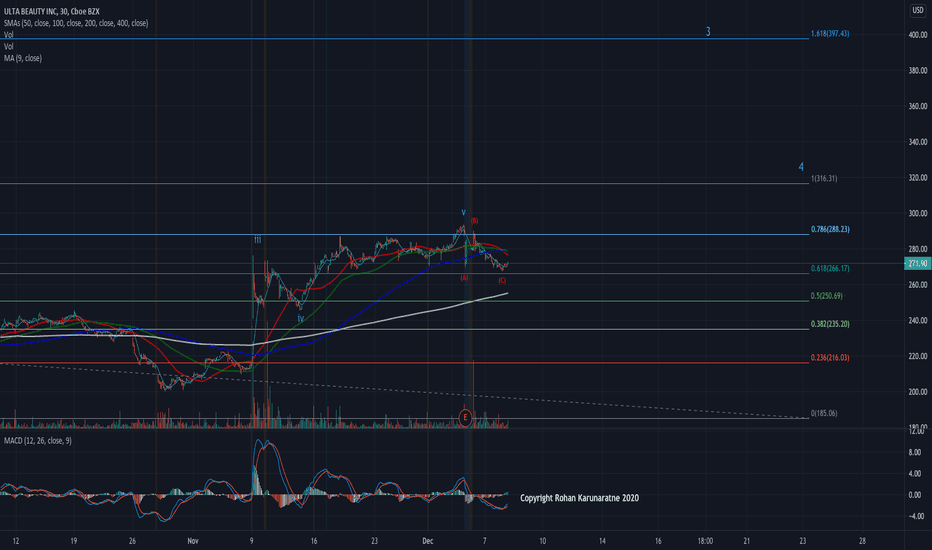
Task: Click the '14' date axis label
Action: 602,541
